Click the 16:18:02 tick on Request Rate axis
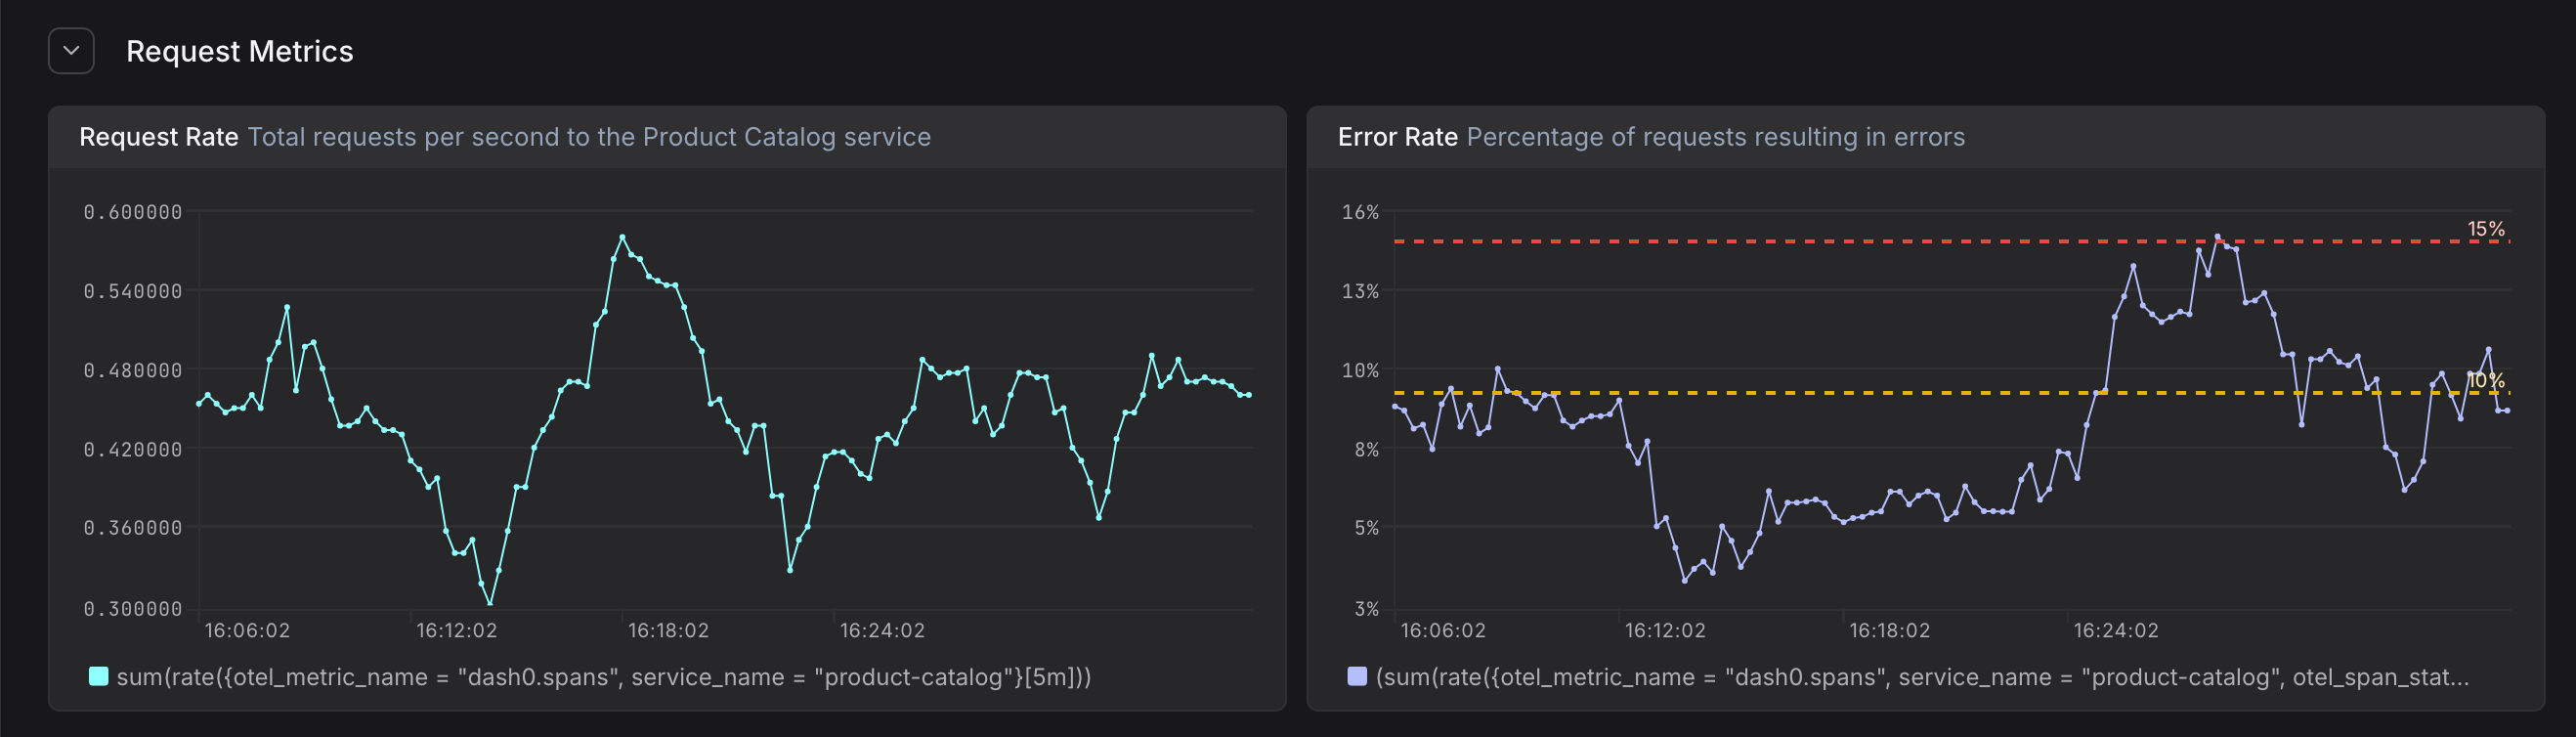The image size is (2576, 737). tap(668, 631)
